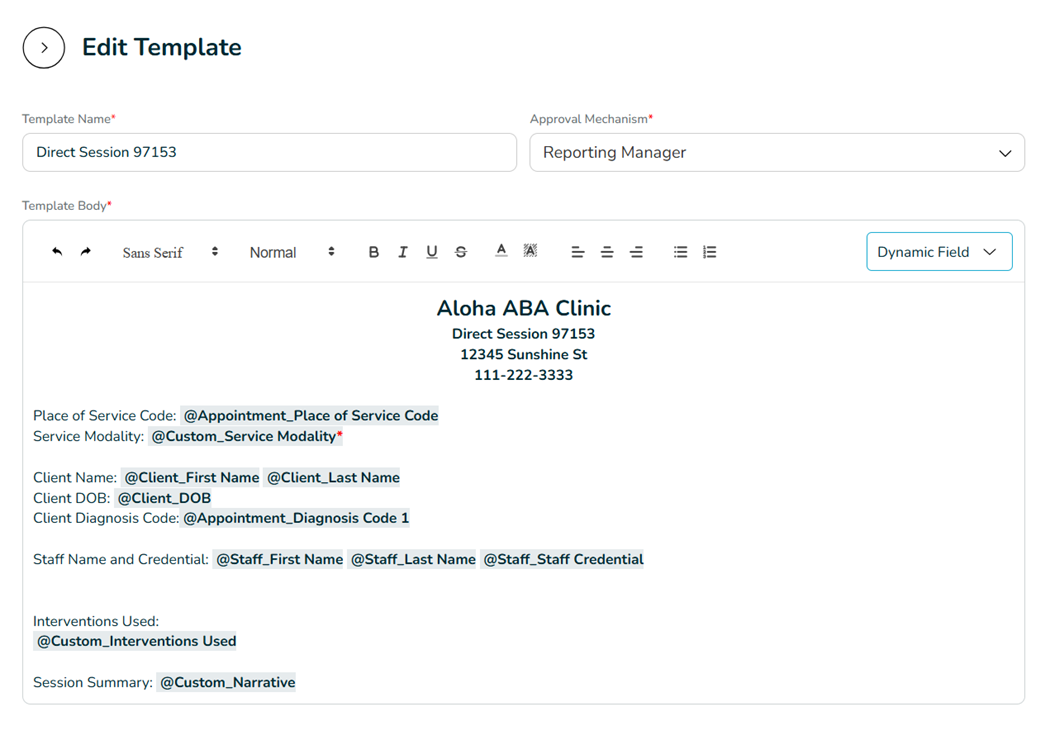Open the text background highlight color picker
Screen dimensions: 1050x740
click(x=530, y=251)
